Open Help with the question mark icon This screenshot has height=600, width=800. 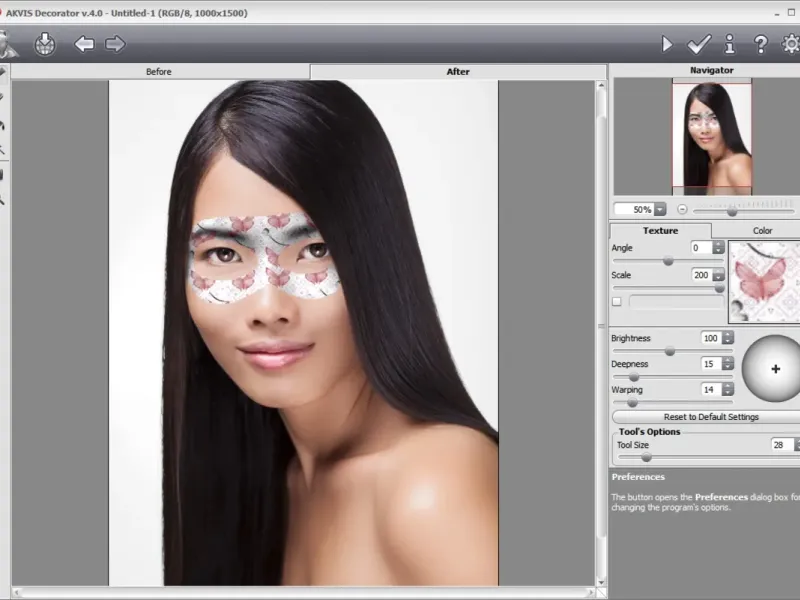(x=760, y=44)
